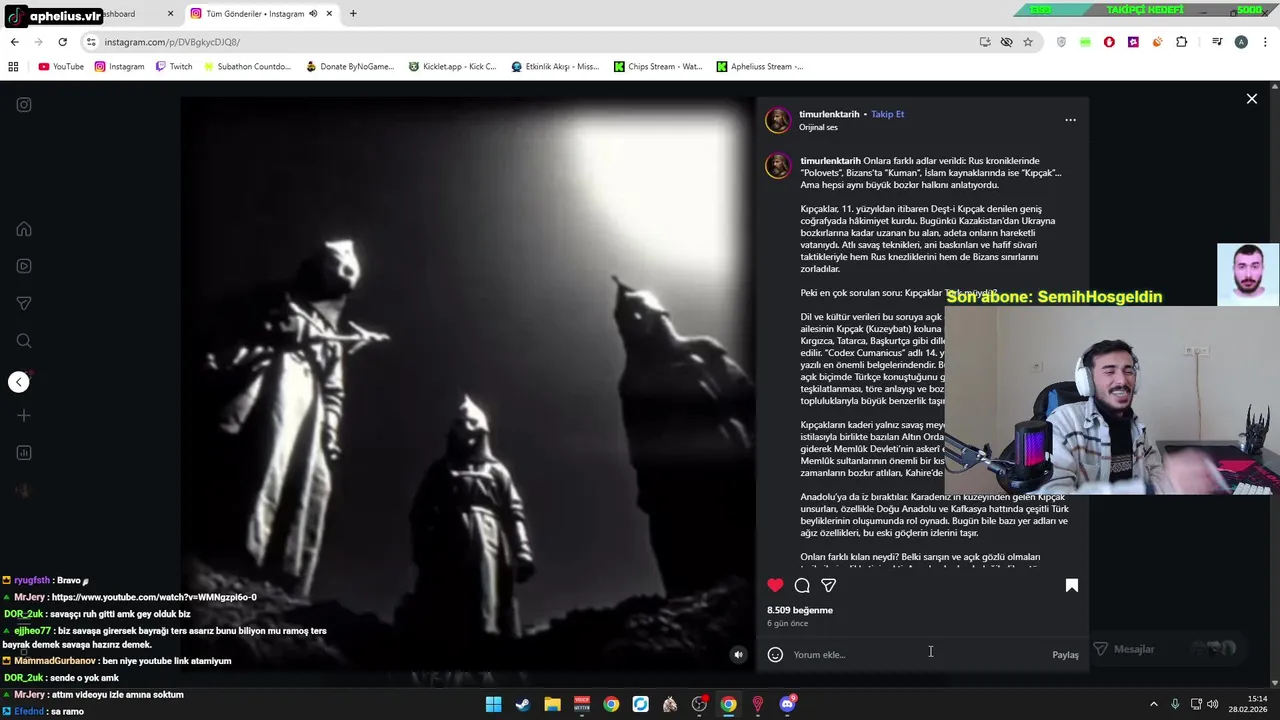
Task: Unlike the post via red heart icon
Action: (775, 585)
